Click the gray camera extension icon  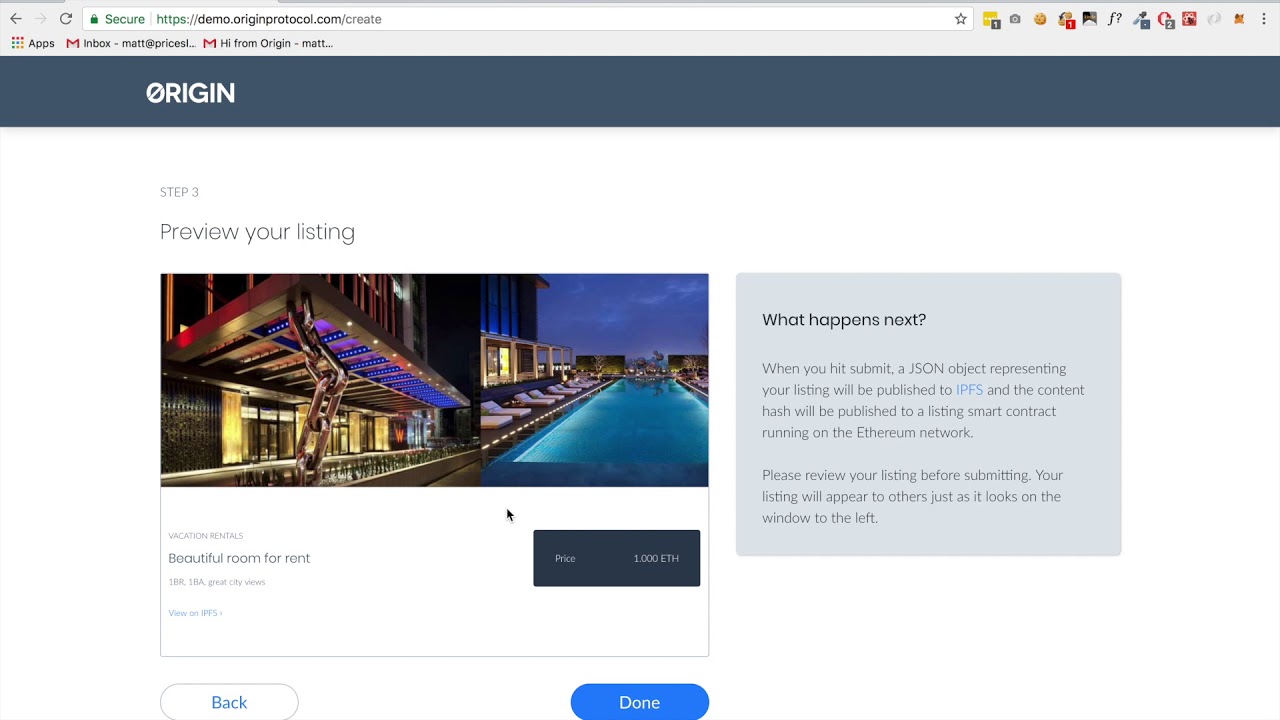pyautogui.click(x=1015, y=19)
